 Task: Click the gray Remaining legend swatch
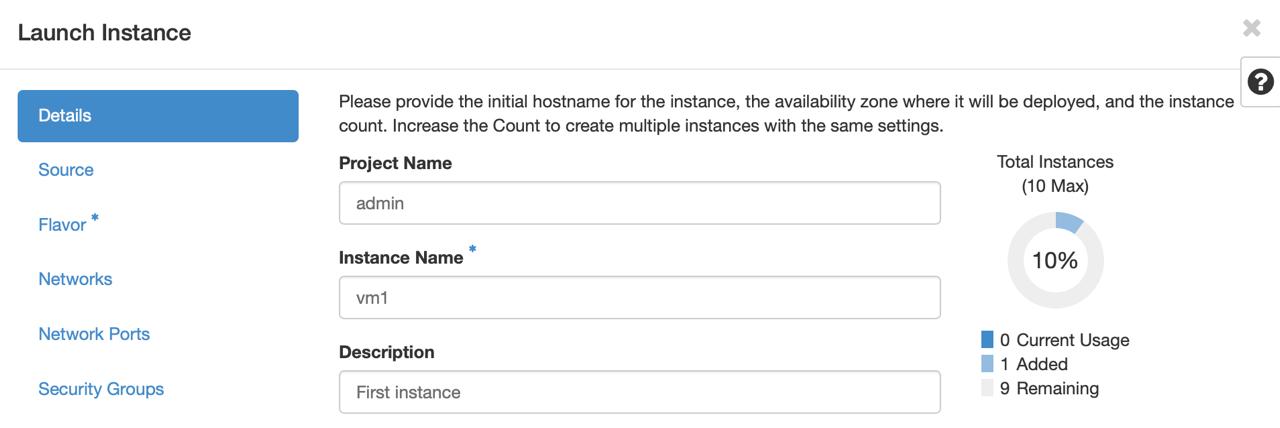tap(988, 388)
